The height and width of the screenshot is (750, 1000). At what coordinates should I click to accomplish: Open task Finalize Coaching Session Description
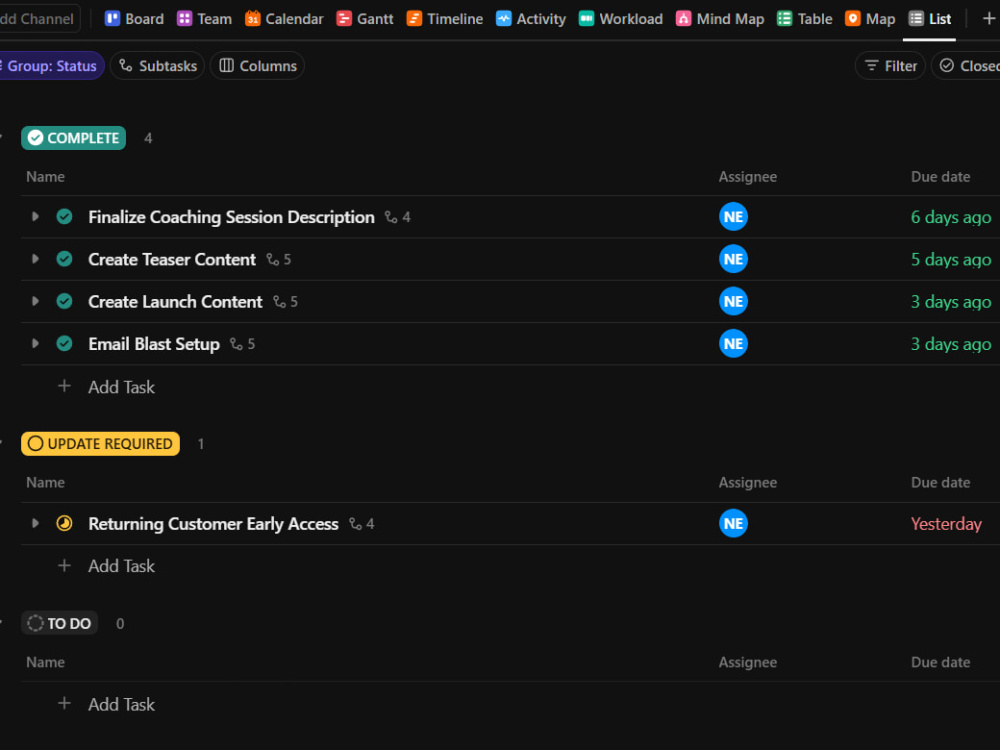tap(231, 217)
